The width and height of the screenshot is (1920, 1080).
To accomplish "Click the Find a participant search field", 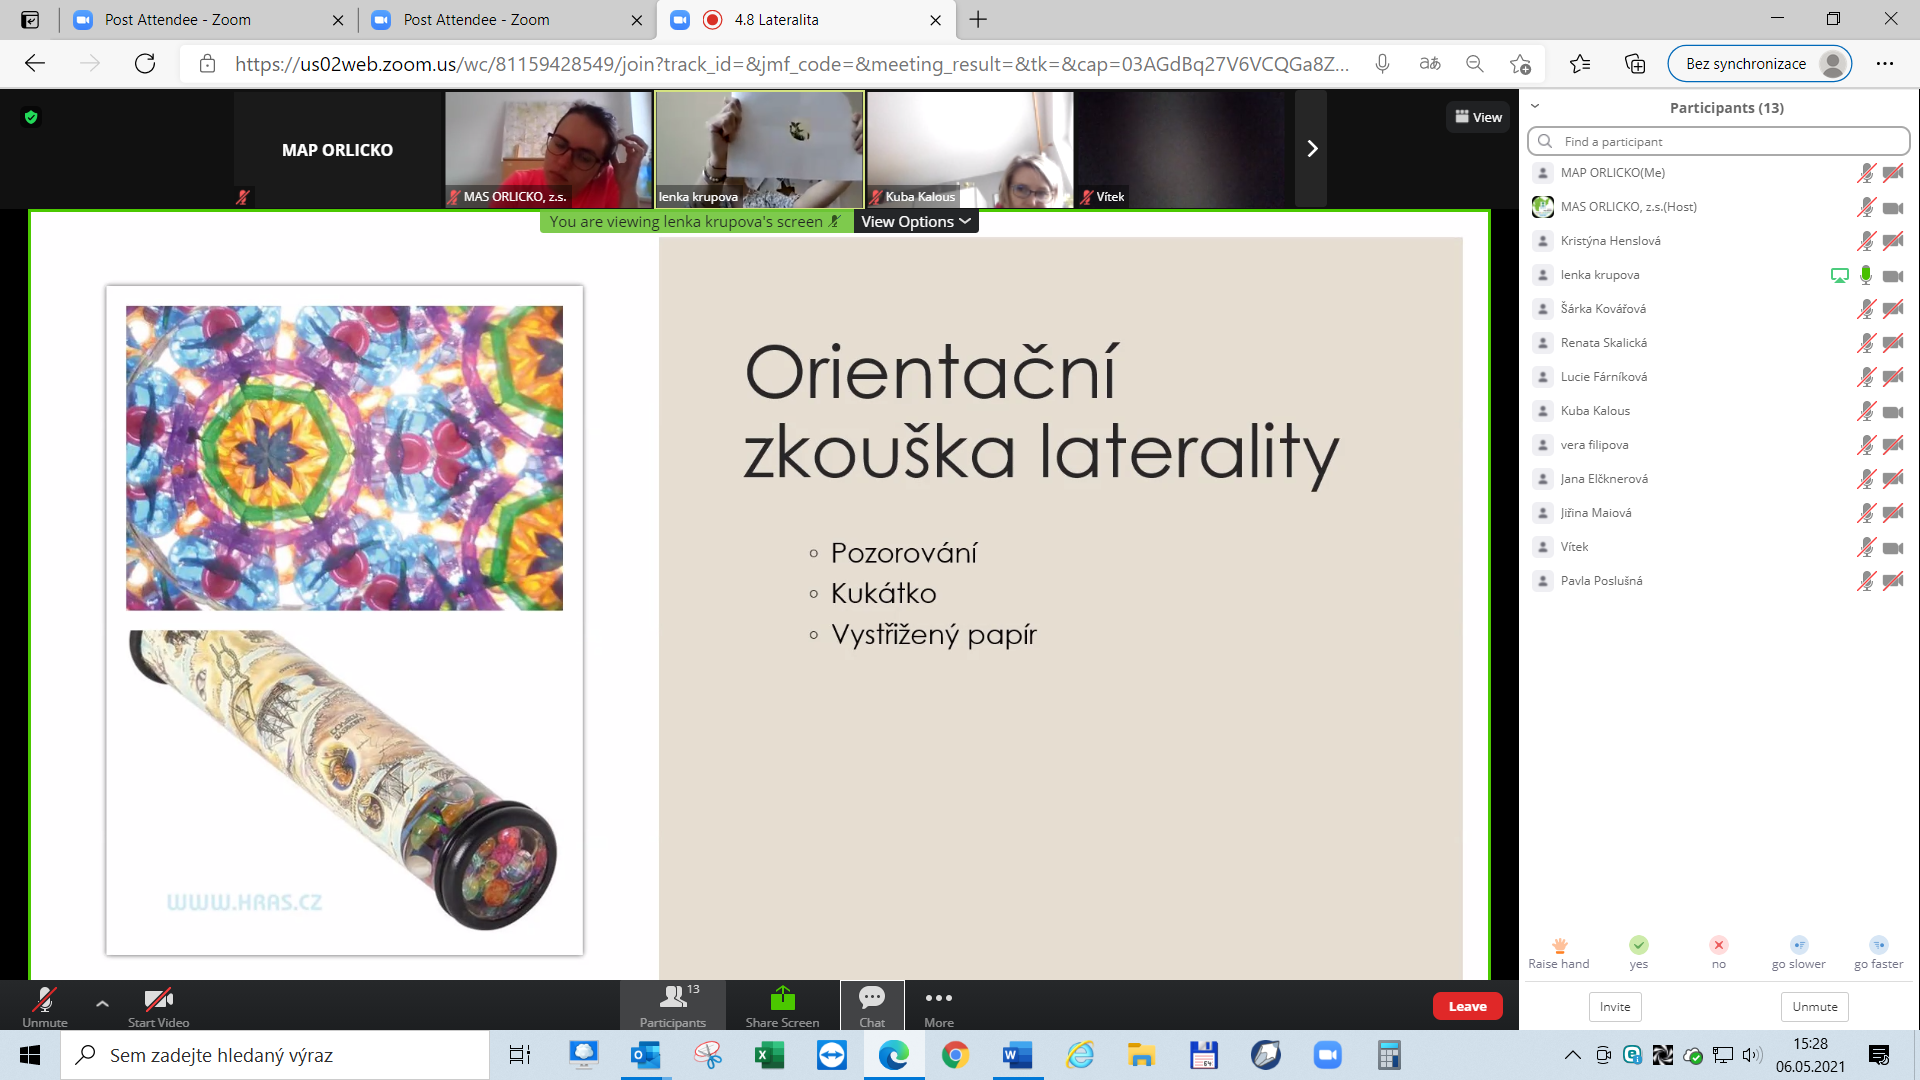I will pyautogui.click(x=1718, y=140).
